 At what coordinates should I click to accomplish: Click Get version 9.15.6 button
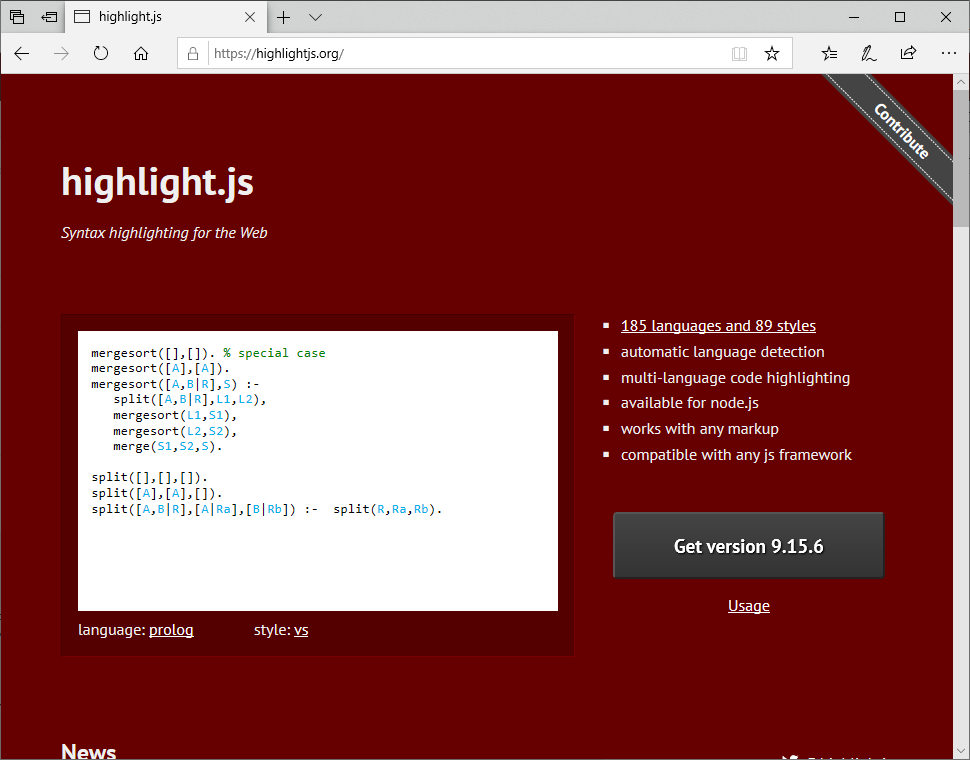pyautogui.click(x=749, y=545)
